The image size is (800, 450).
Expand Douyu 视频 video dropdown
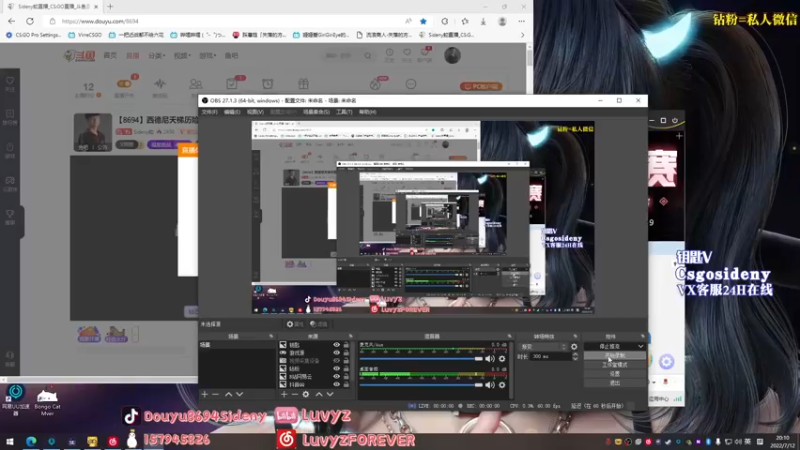(x=182, y=56)
